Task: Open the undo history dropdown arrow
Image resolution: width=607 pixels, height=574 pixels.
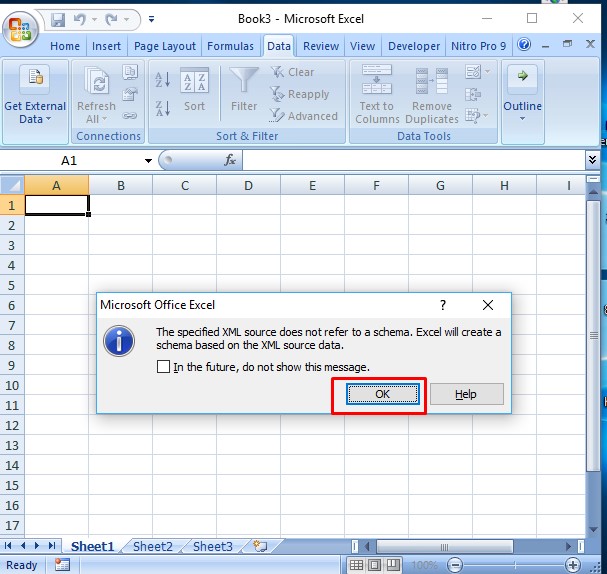Action: 94,19
